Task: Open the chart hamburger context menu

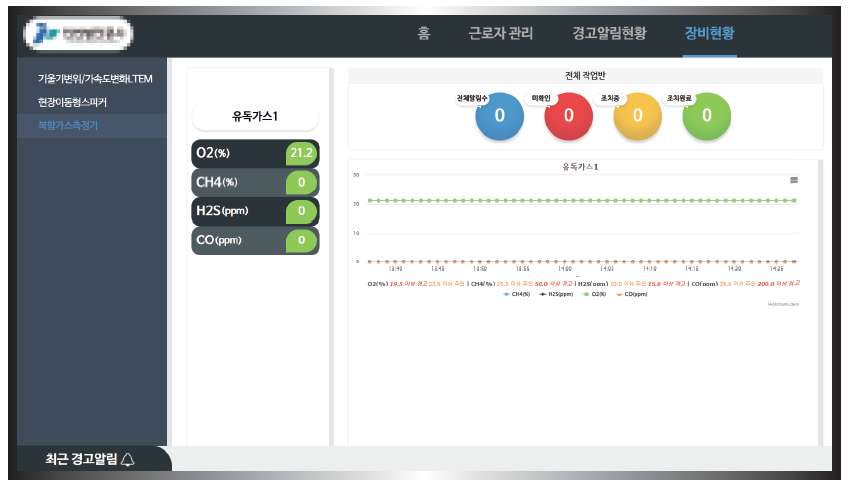Action: point(794,180)
